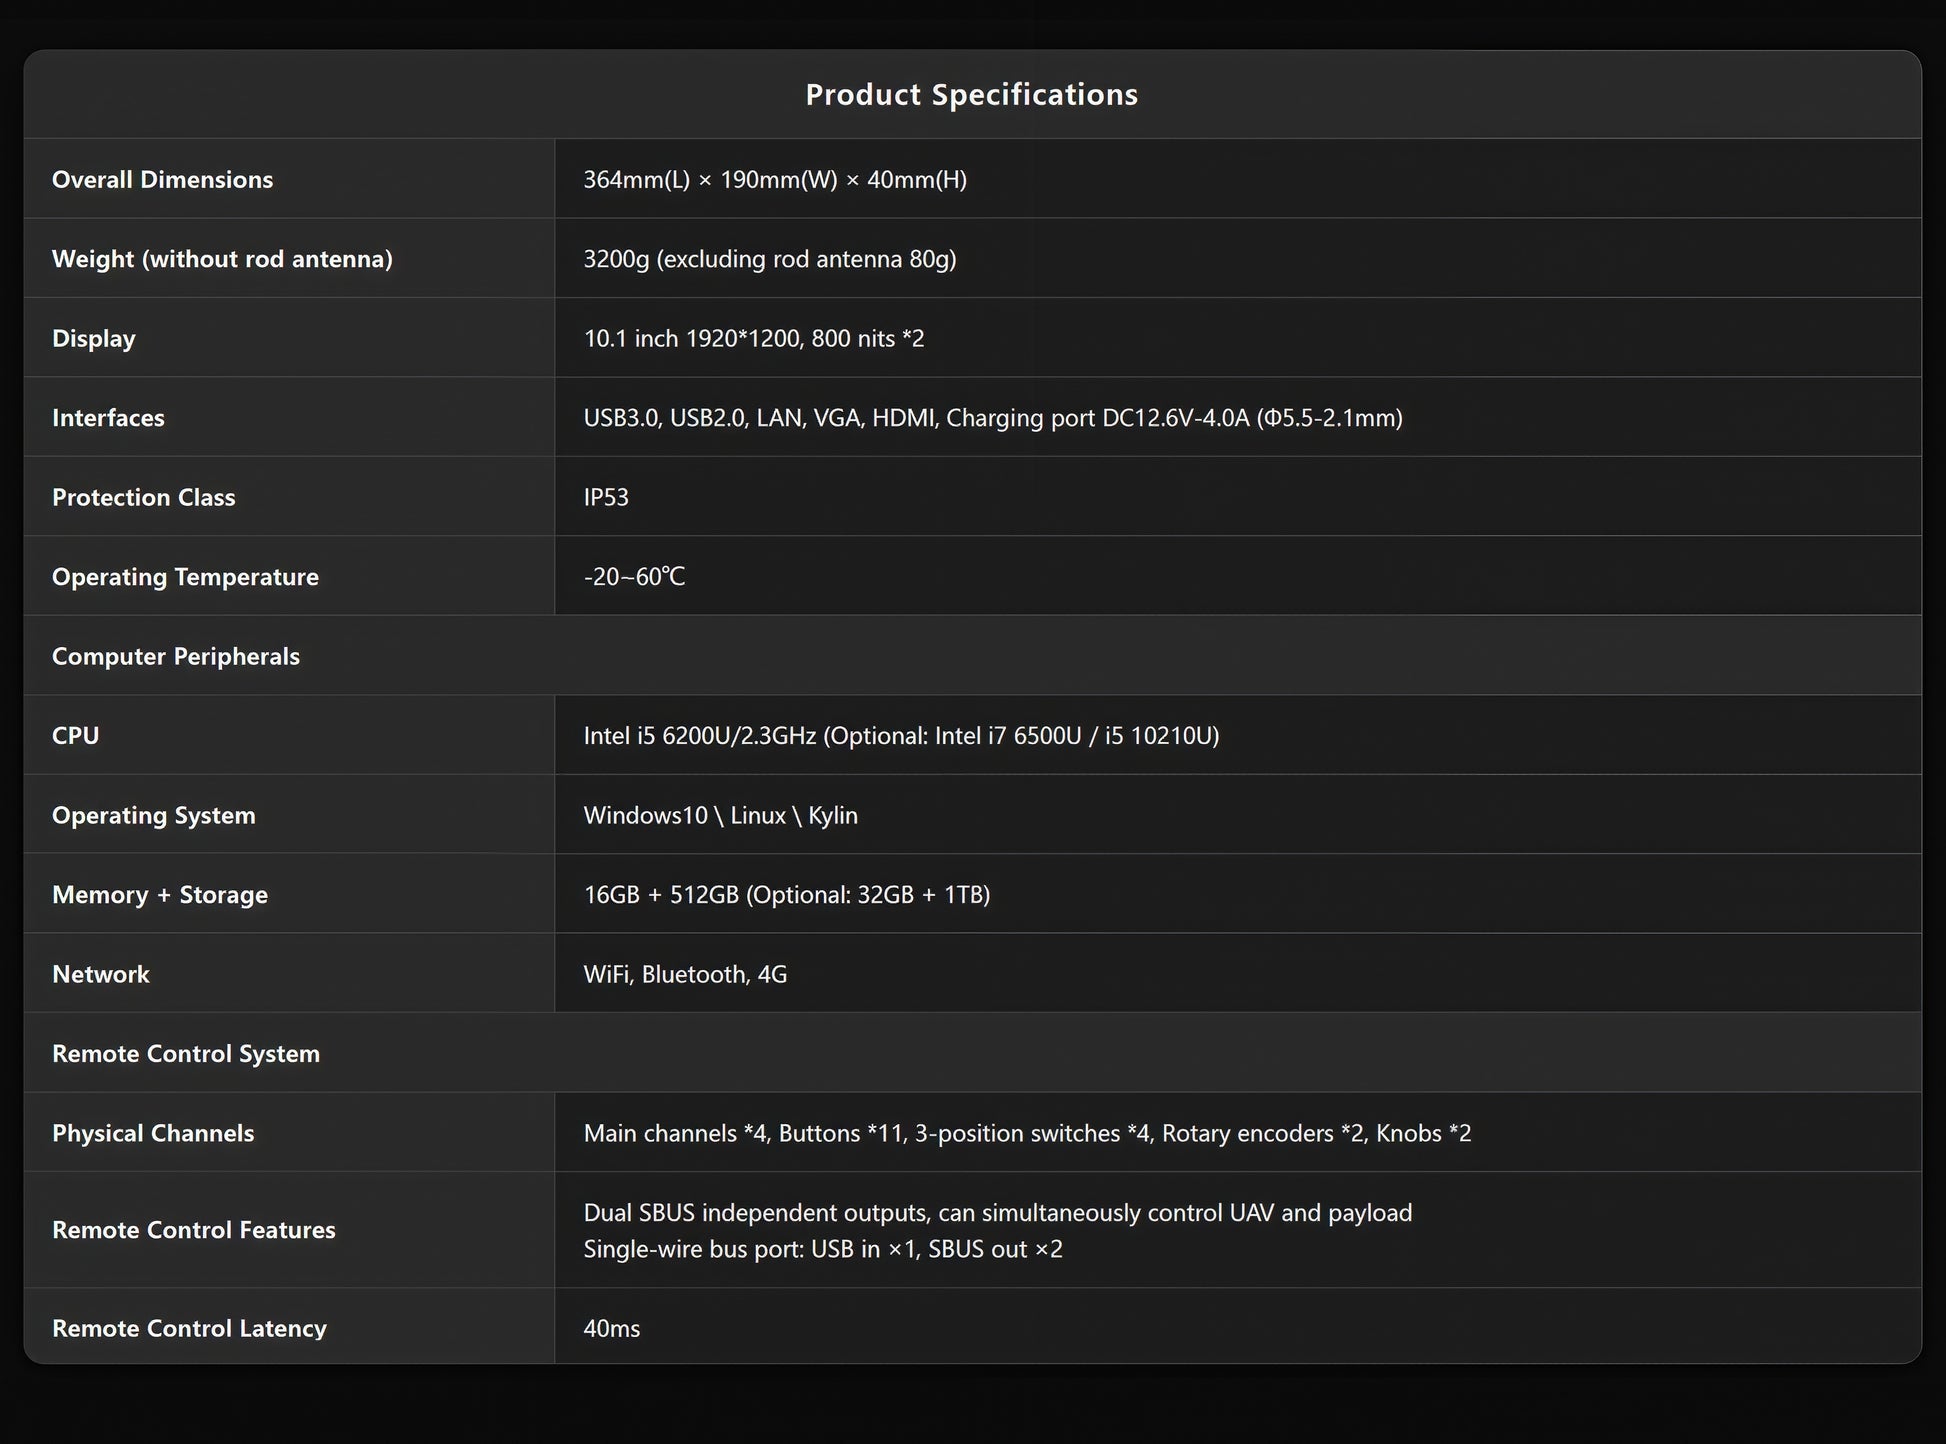Select the Weight (without rod antenna) label
The width and height of the screenshot is (1946, 1444).
pos(222,259)
